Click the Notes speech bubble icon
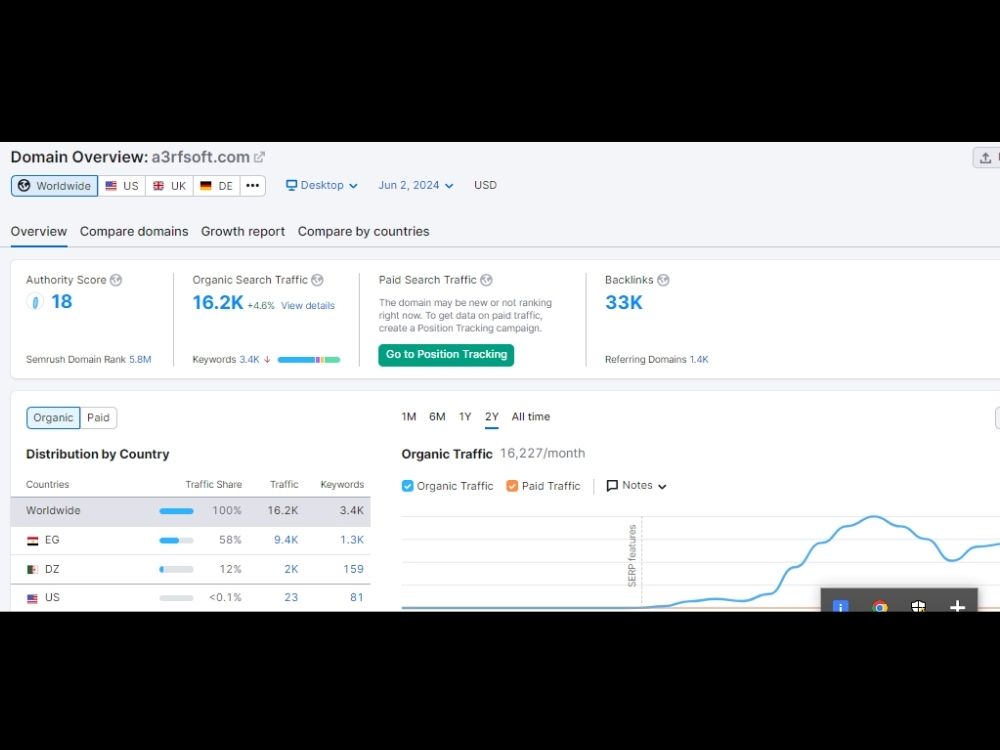1000x750 pixels. pyautogui.click(x=612, y=485)
